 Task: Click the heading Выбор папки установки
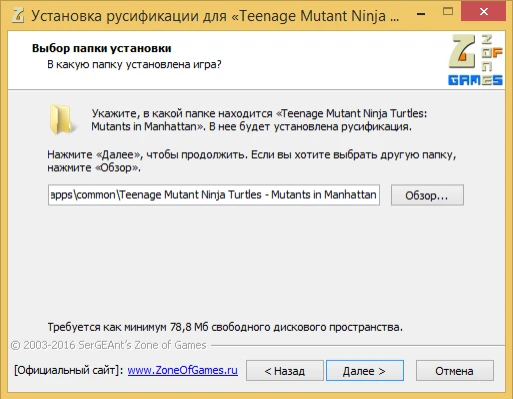102,48
